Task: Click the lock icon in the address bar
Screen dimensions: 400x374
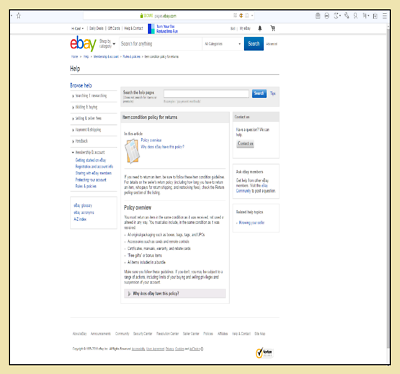Action: [x=142, y=16]
